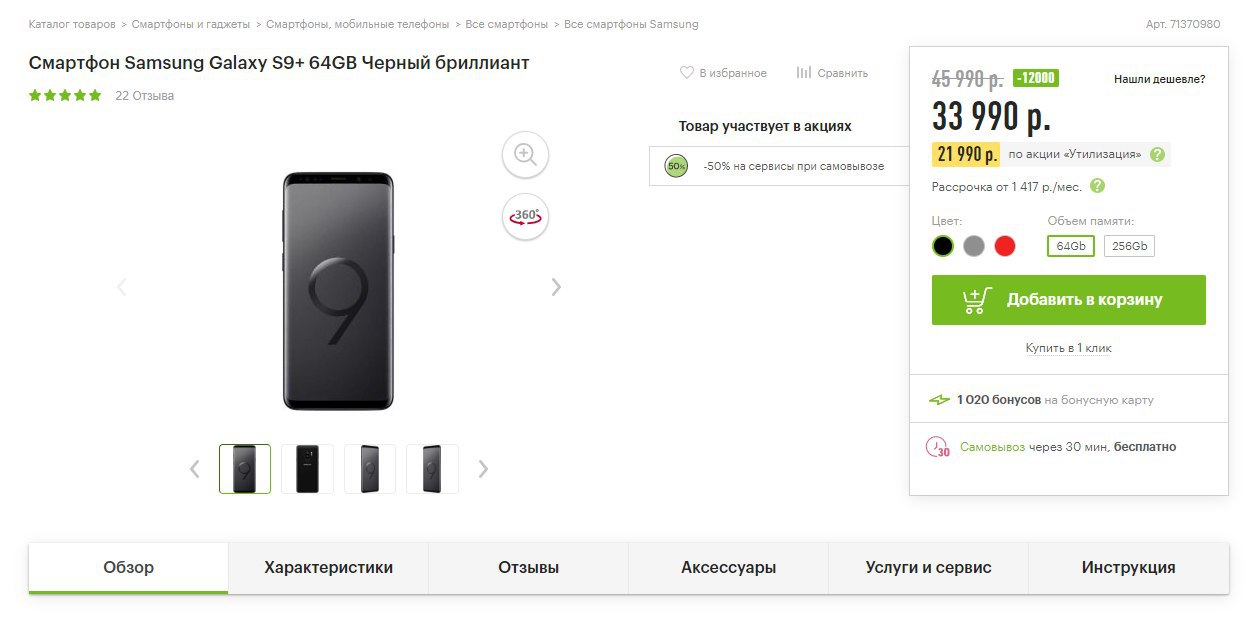Choose the gray color swatch
This screenshot has width=1253, height=619.
pos(974,246)
